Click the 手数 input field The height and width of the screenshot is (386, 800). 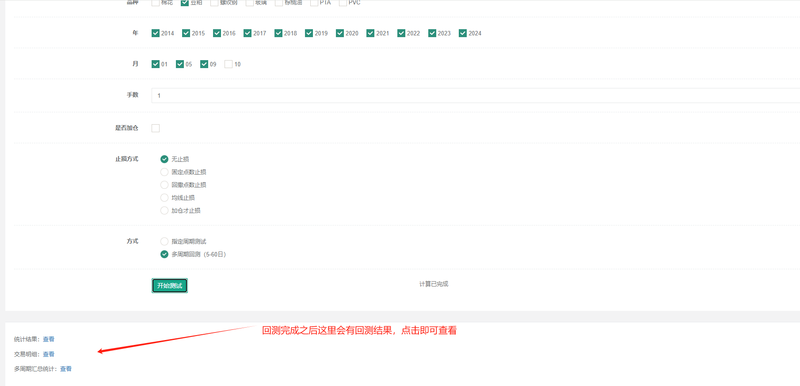pyautogui.click(x=476, y=95)
